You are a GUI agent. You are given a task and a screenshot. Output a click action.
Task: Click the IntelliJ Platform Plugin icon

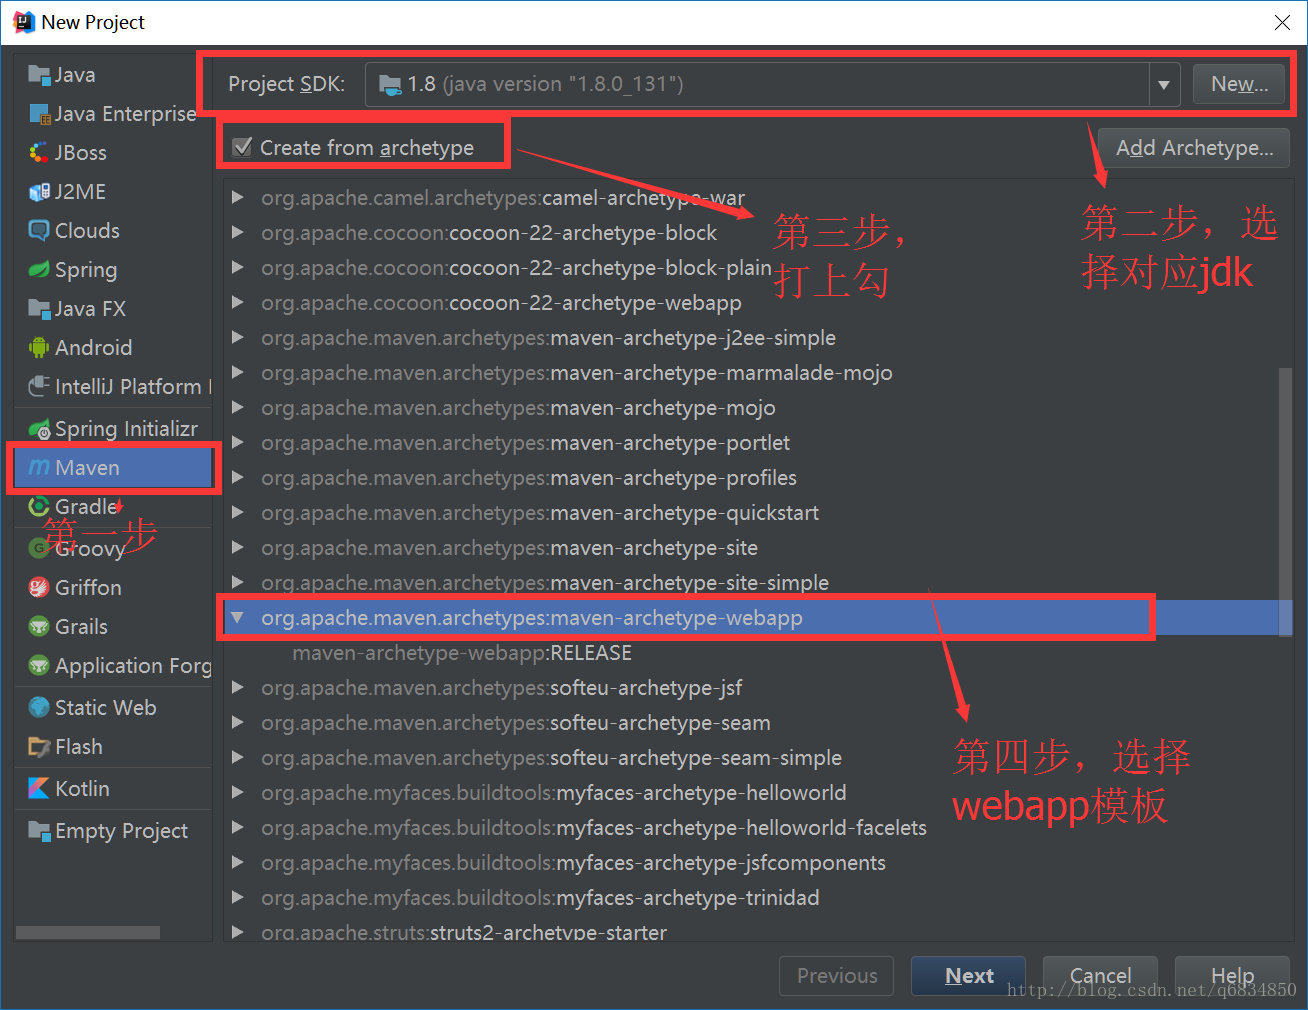click(x=39, y=387)
